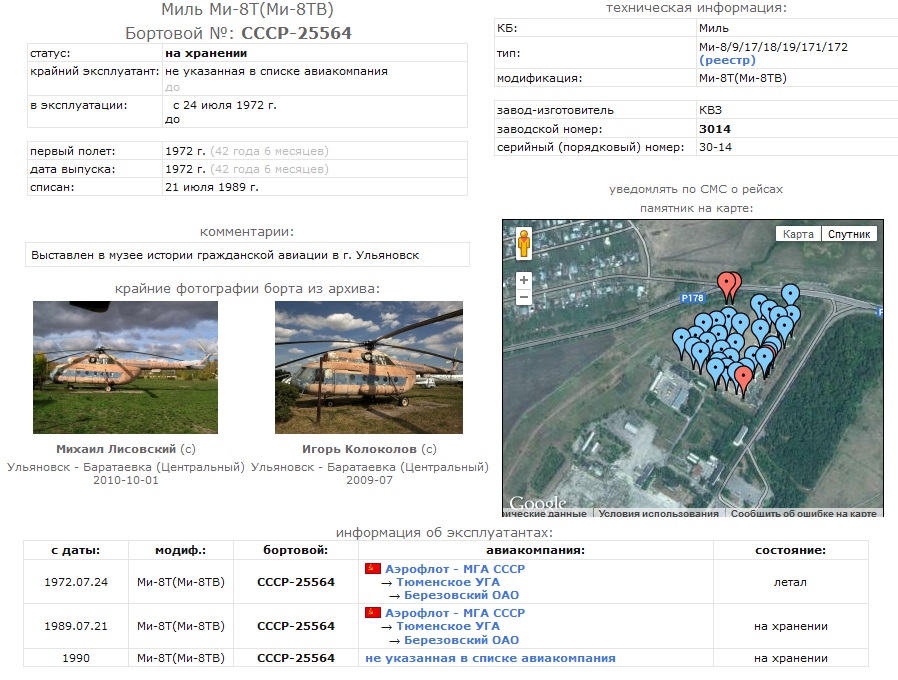Click the Google logo on the map
This screenshot has height=680, width=898.
click(x=537, y=503)
